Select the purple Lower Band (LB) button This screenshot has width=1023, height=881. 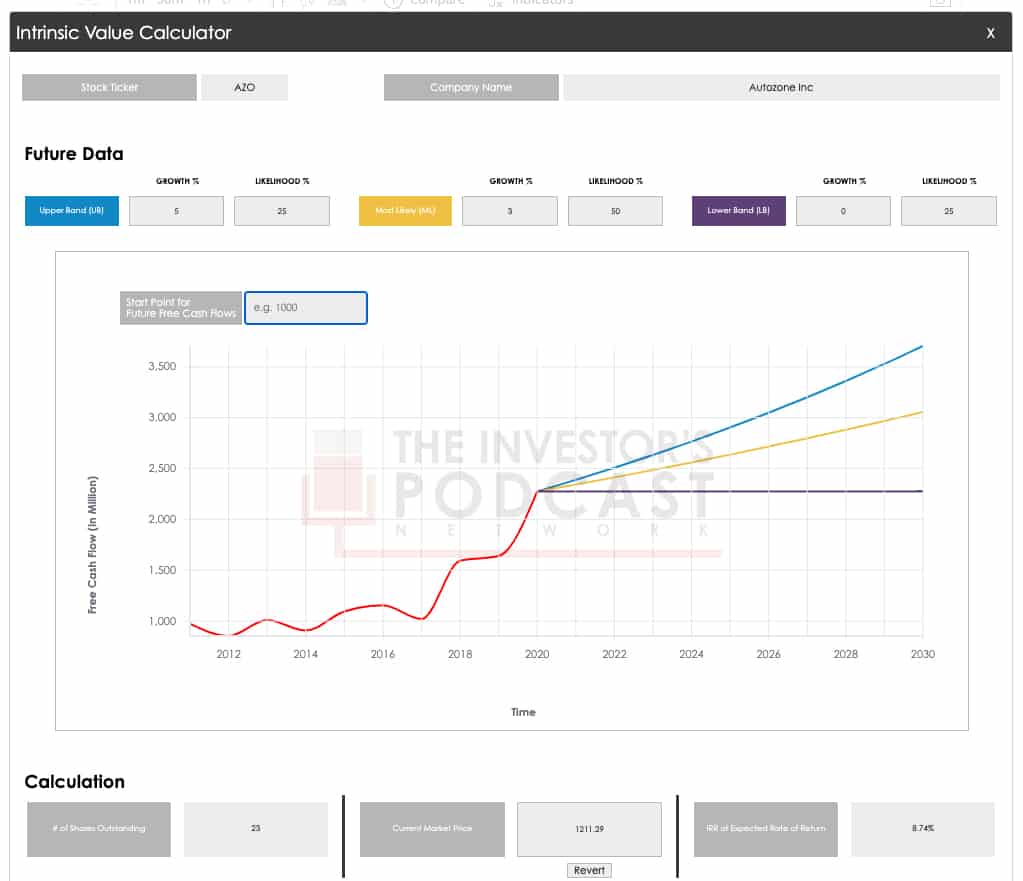click(739, 211)
